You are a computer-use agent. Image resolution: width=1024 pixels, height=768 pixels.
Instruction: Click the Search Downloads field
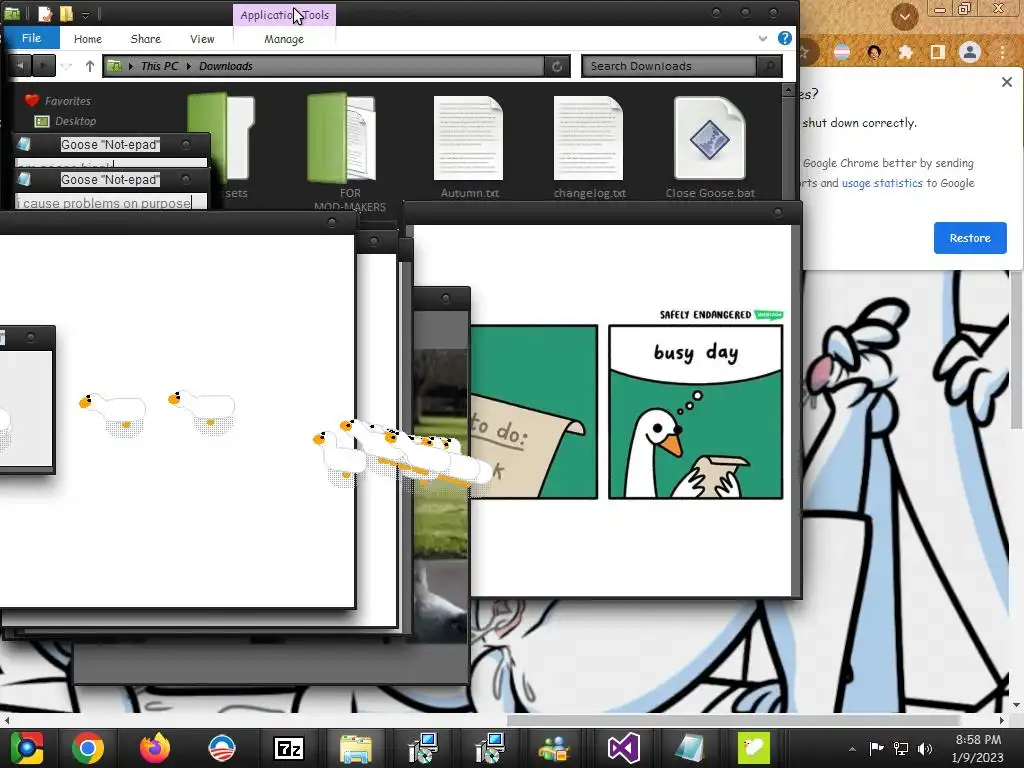669,66
